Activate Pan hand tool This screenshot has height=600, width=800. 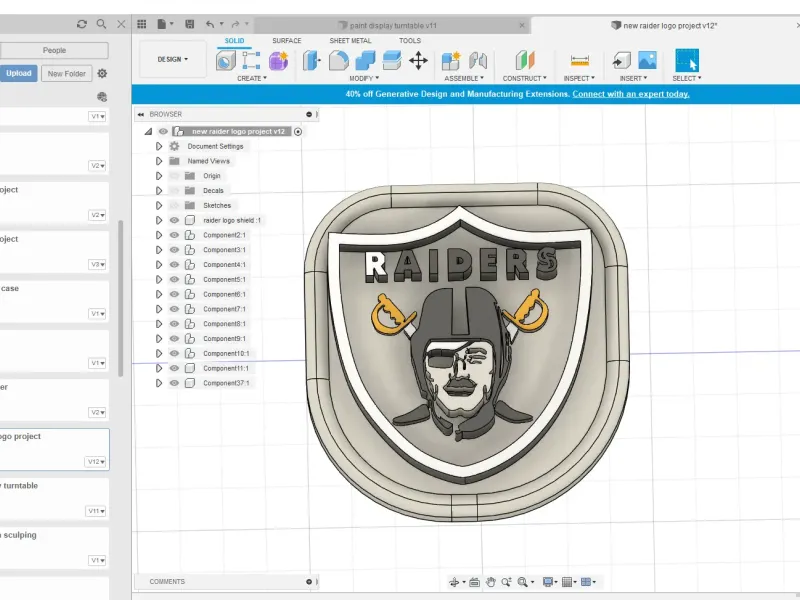point(491,582)
